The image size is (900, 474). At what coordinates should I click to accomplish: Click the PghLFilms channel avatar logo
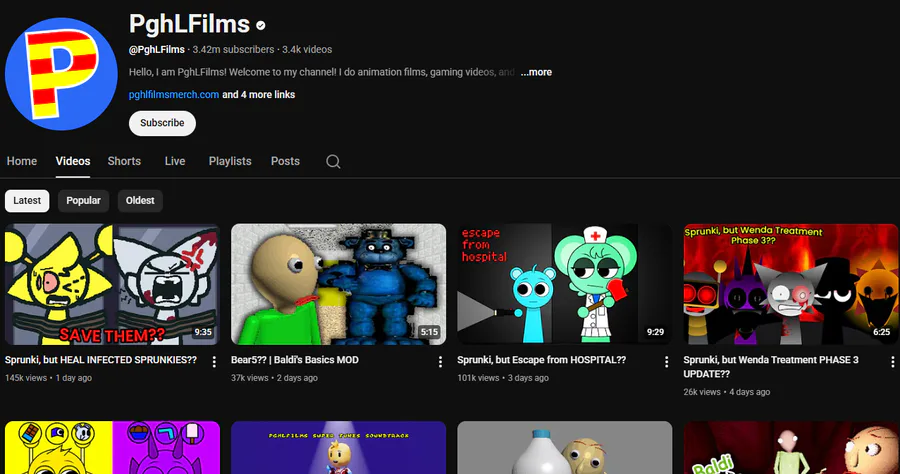coord(61,74)
